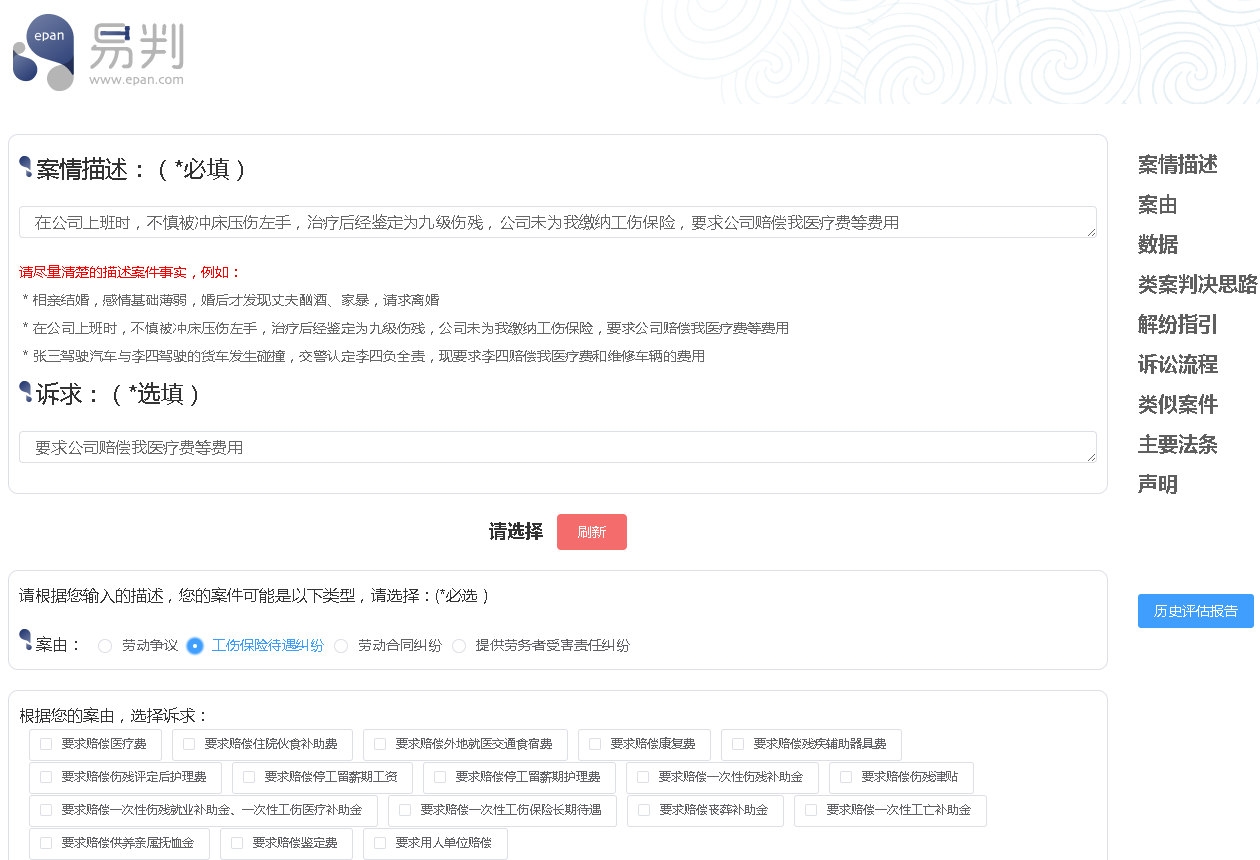Check 要求赔偿供养亲属抚恤金 checkbox

[x=46, y=843]
